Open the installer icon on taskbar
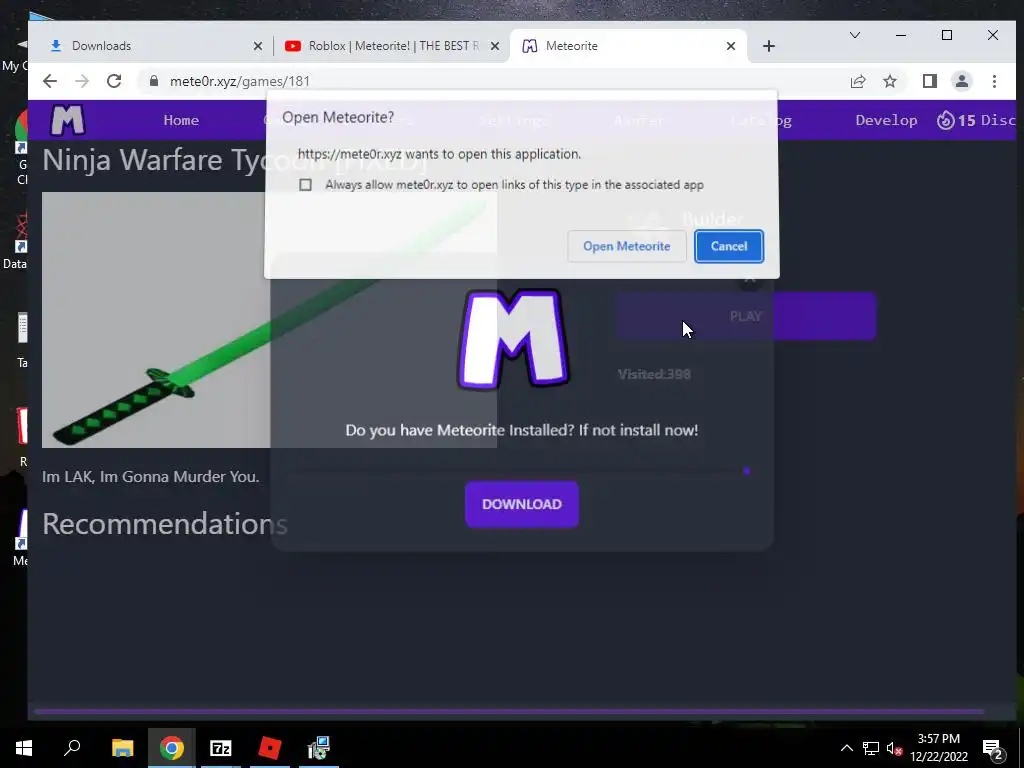 tap(319, 748)
